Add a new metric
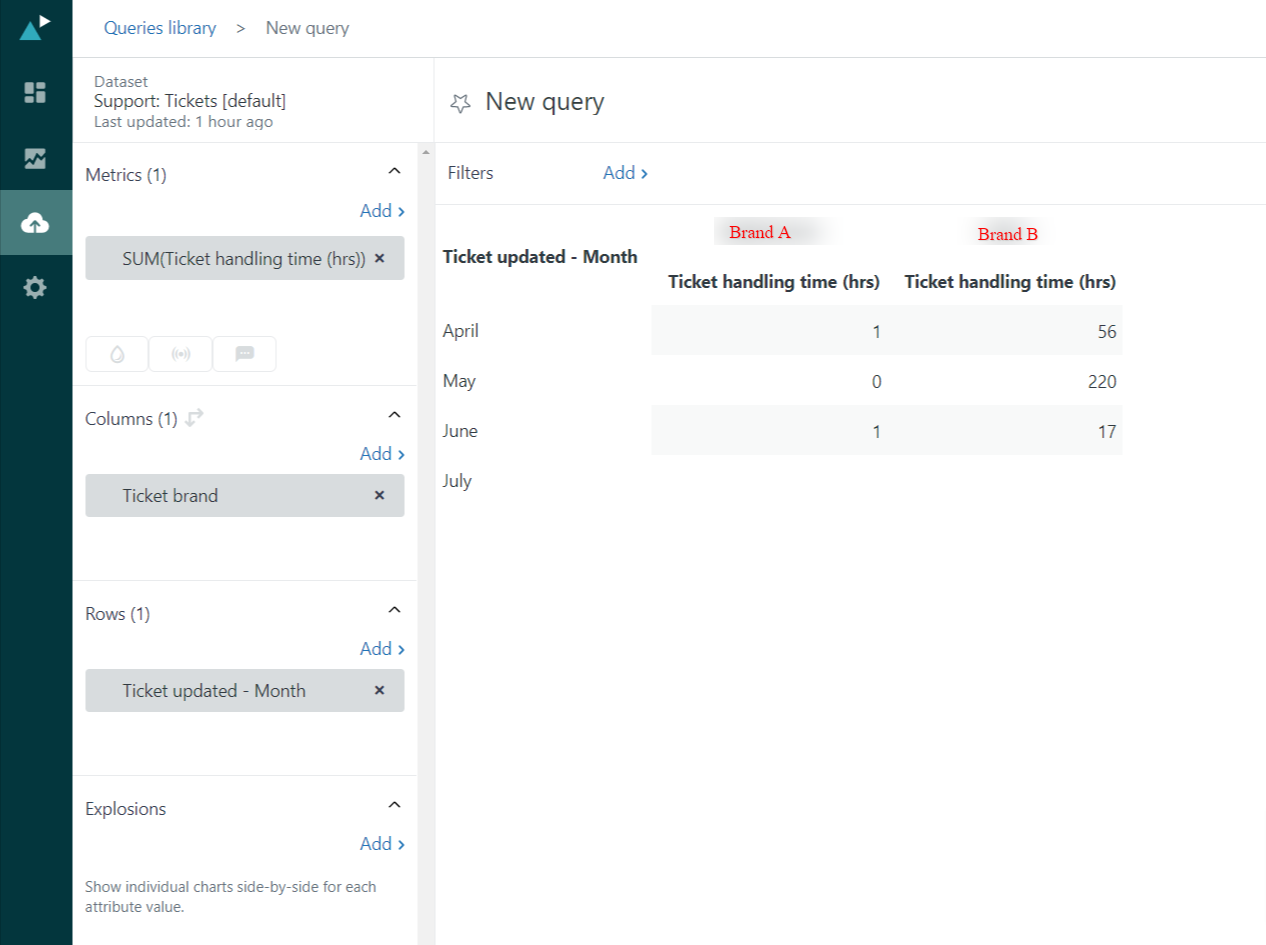The height and width of the screenshot is (945, 1266). (382, 210)
